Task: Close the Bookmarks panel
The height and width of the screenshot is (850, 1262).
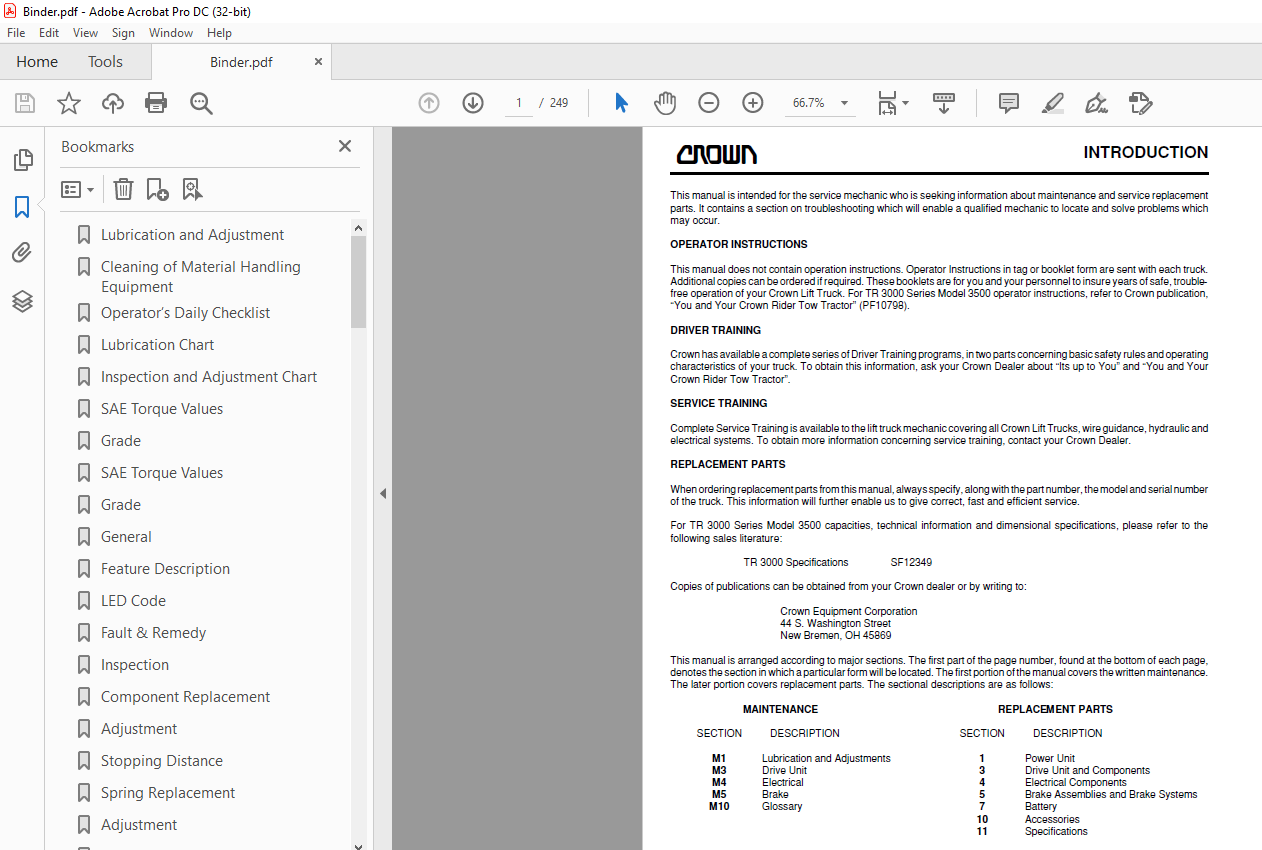Action: click(345, 146)
